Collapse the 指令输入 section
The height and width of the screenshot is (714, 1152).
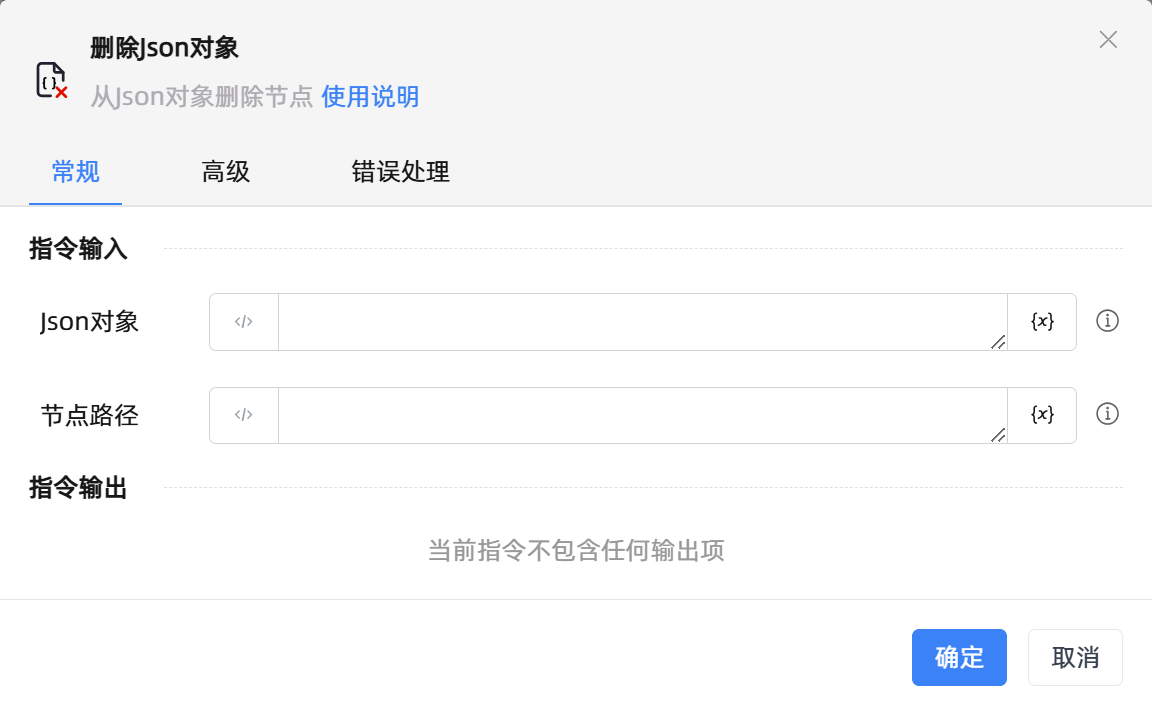point(79,248)
